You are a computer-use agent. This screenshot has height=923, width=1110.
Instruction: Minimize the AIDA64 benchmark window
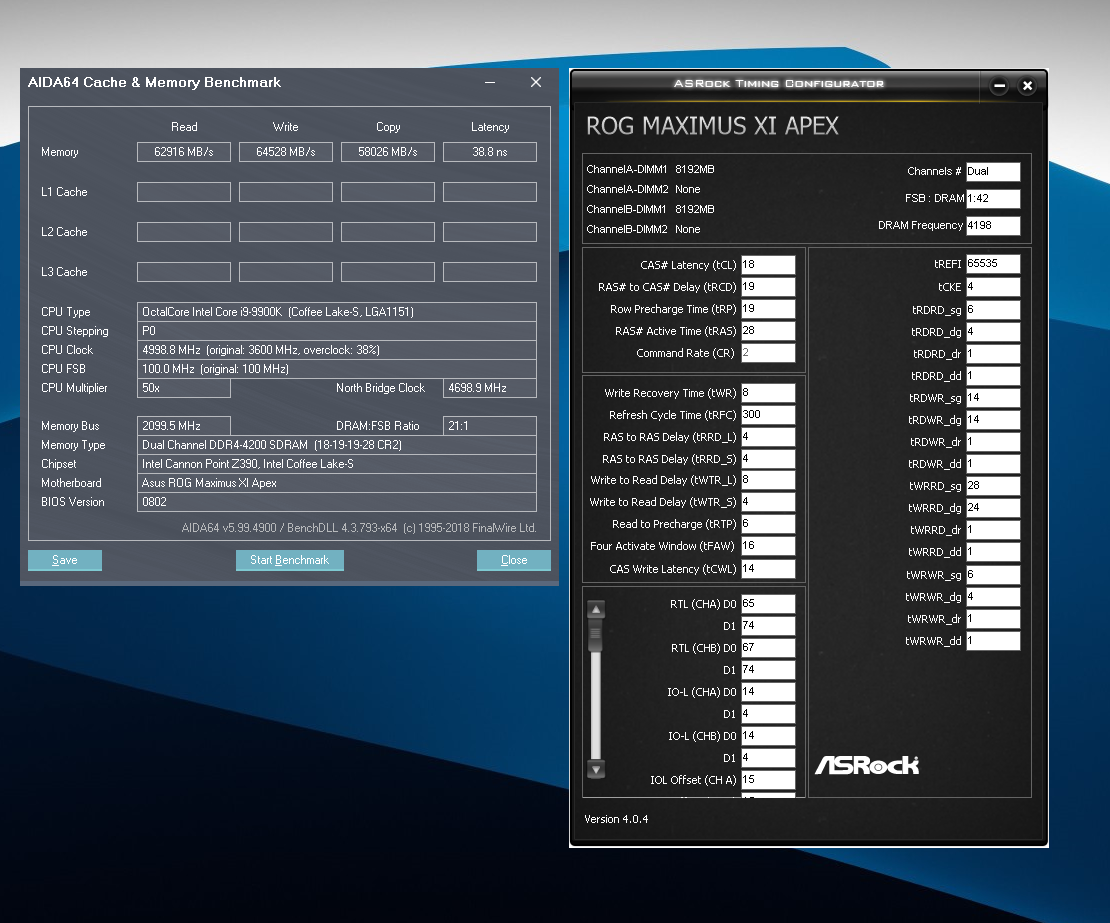click(490, 83)
